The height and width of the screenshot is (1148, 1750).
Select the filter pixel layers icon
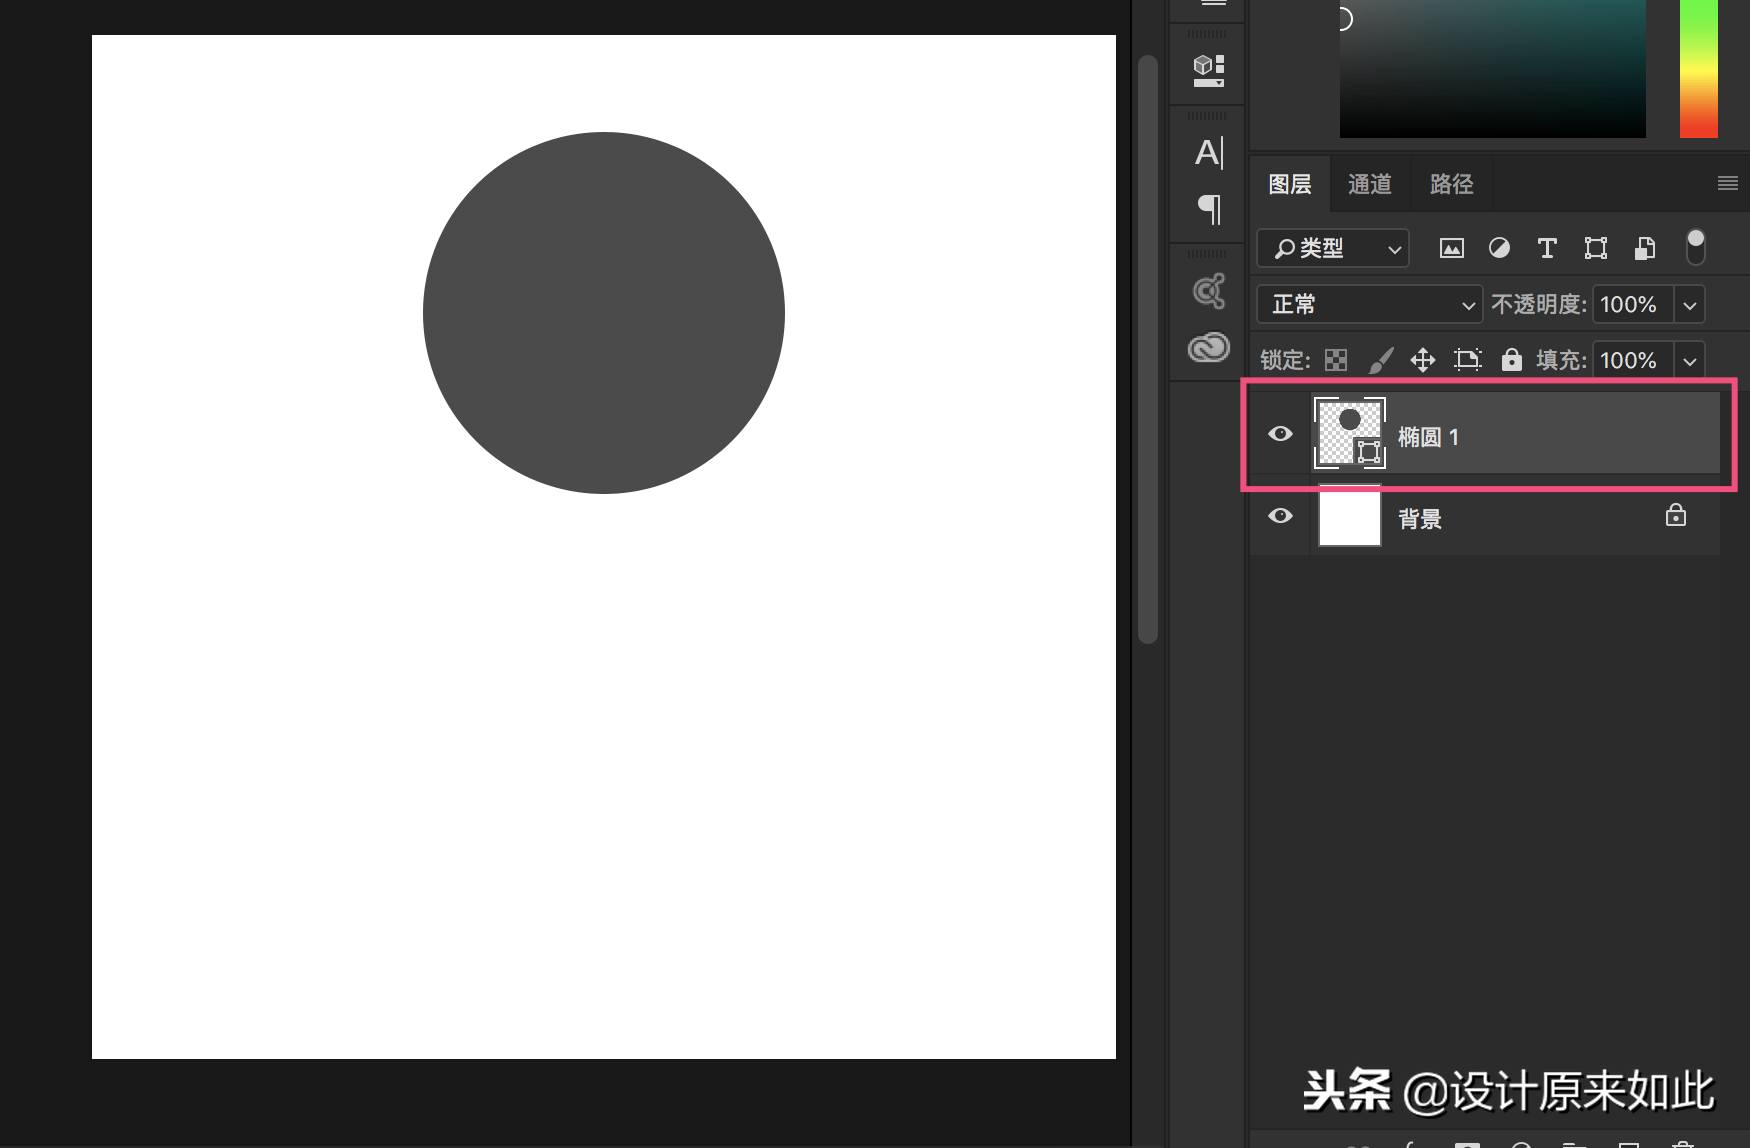pos(1451,248)
